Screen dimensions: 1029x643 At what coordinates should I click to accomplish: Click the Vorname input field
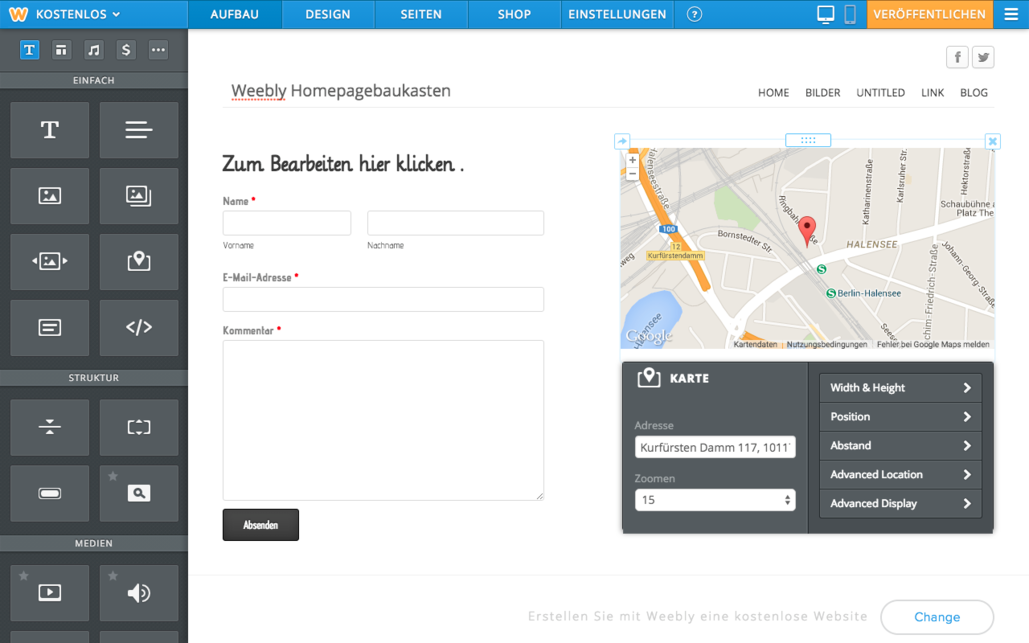[x=287, y=223]
